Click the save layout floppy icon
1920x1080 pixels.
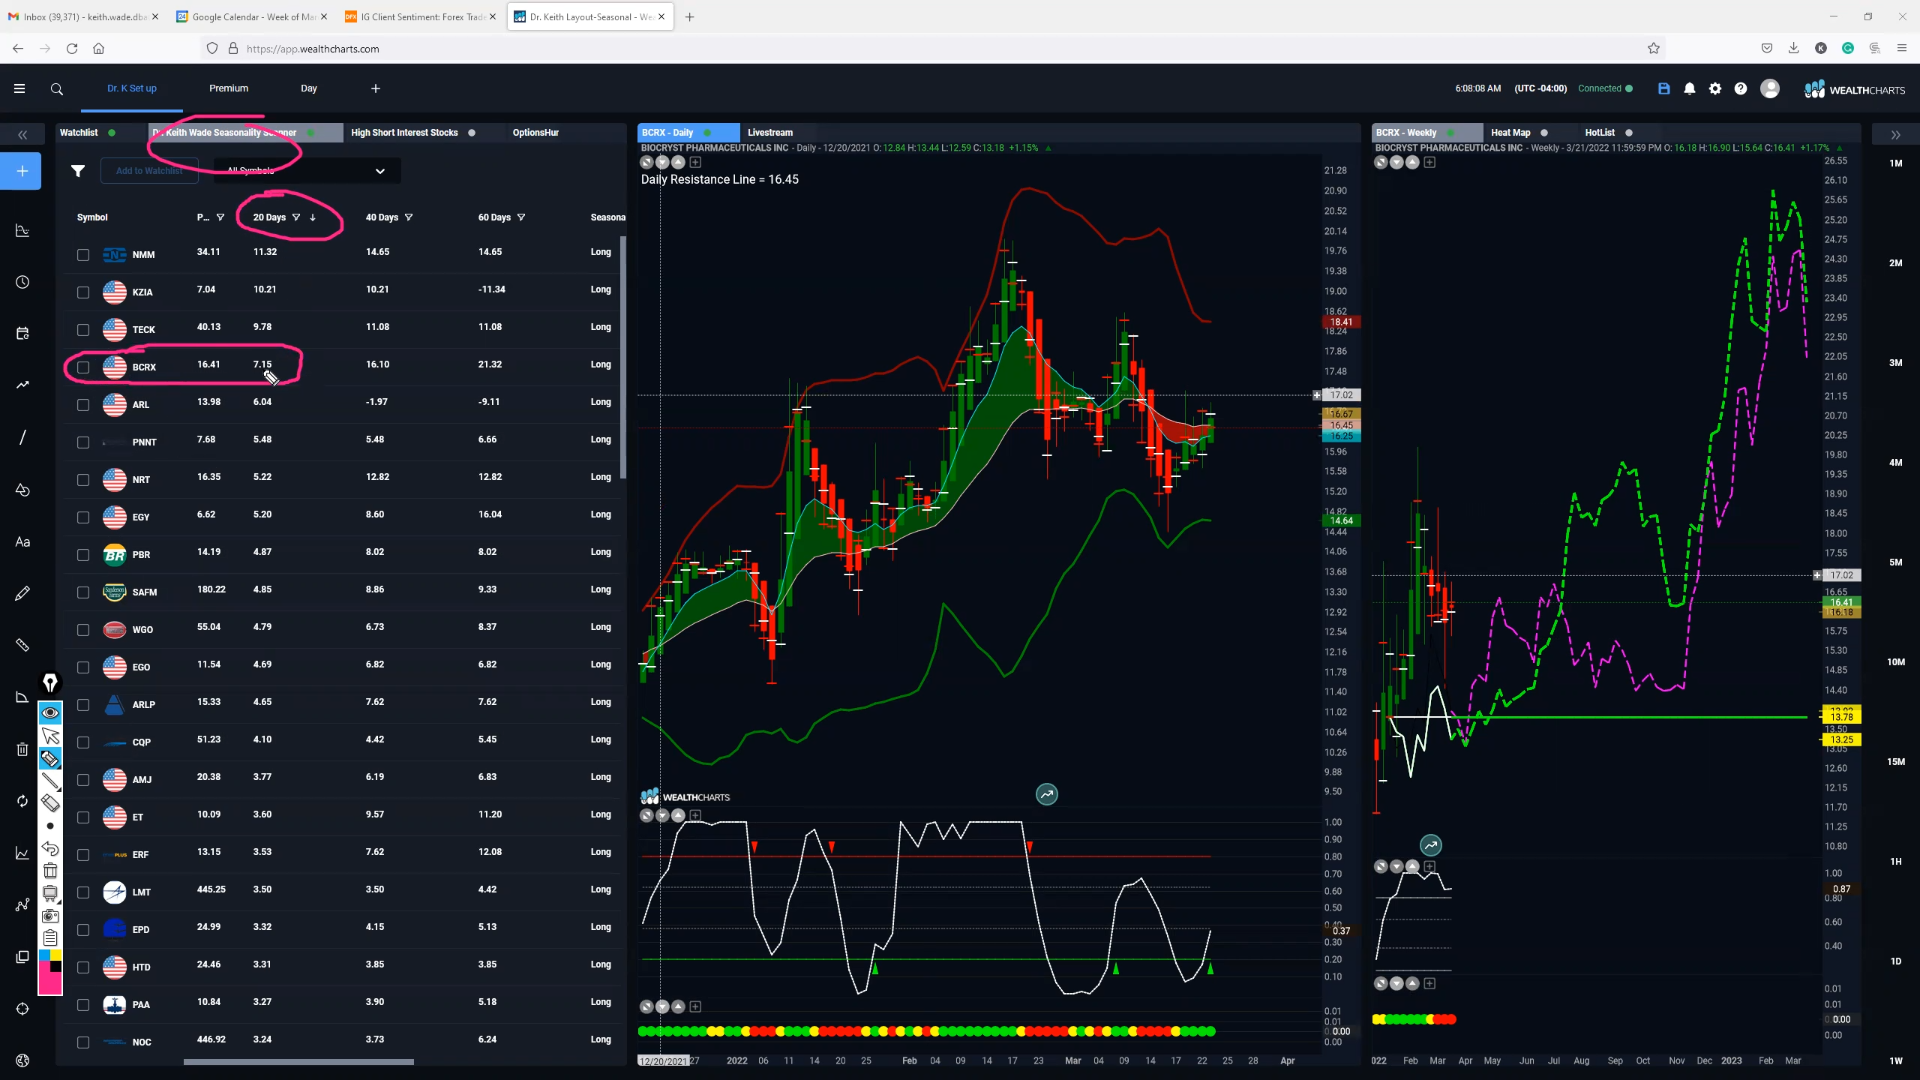(x=1664, y=89)
